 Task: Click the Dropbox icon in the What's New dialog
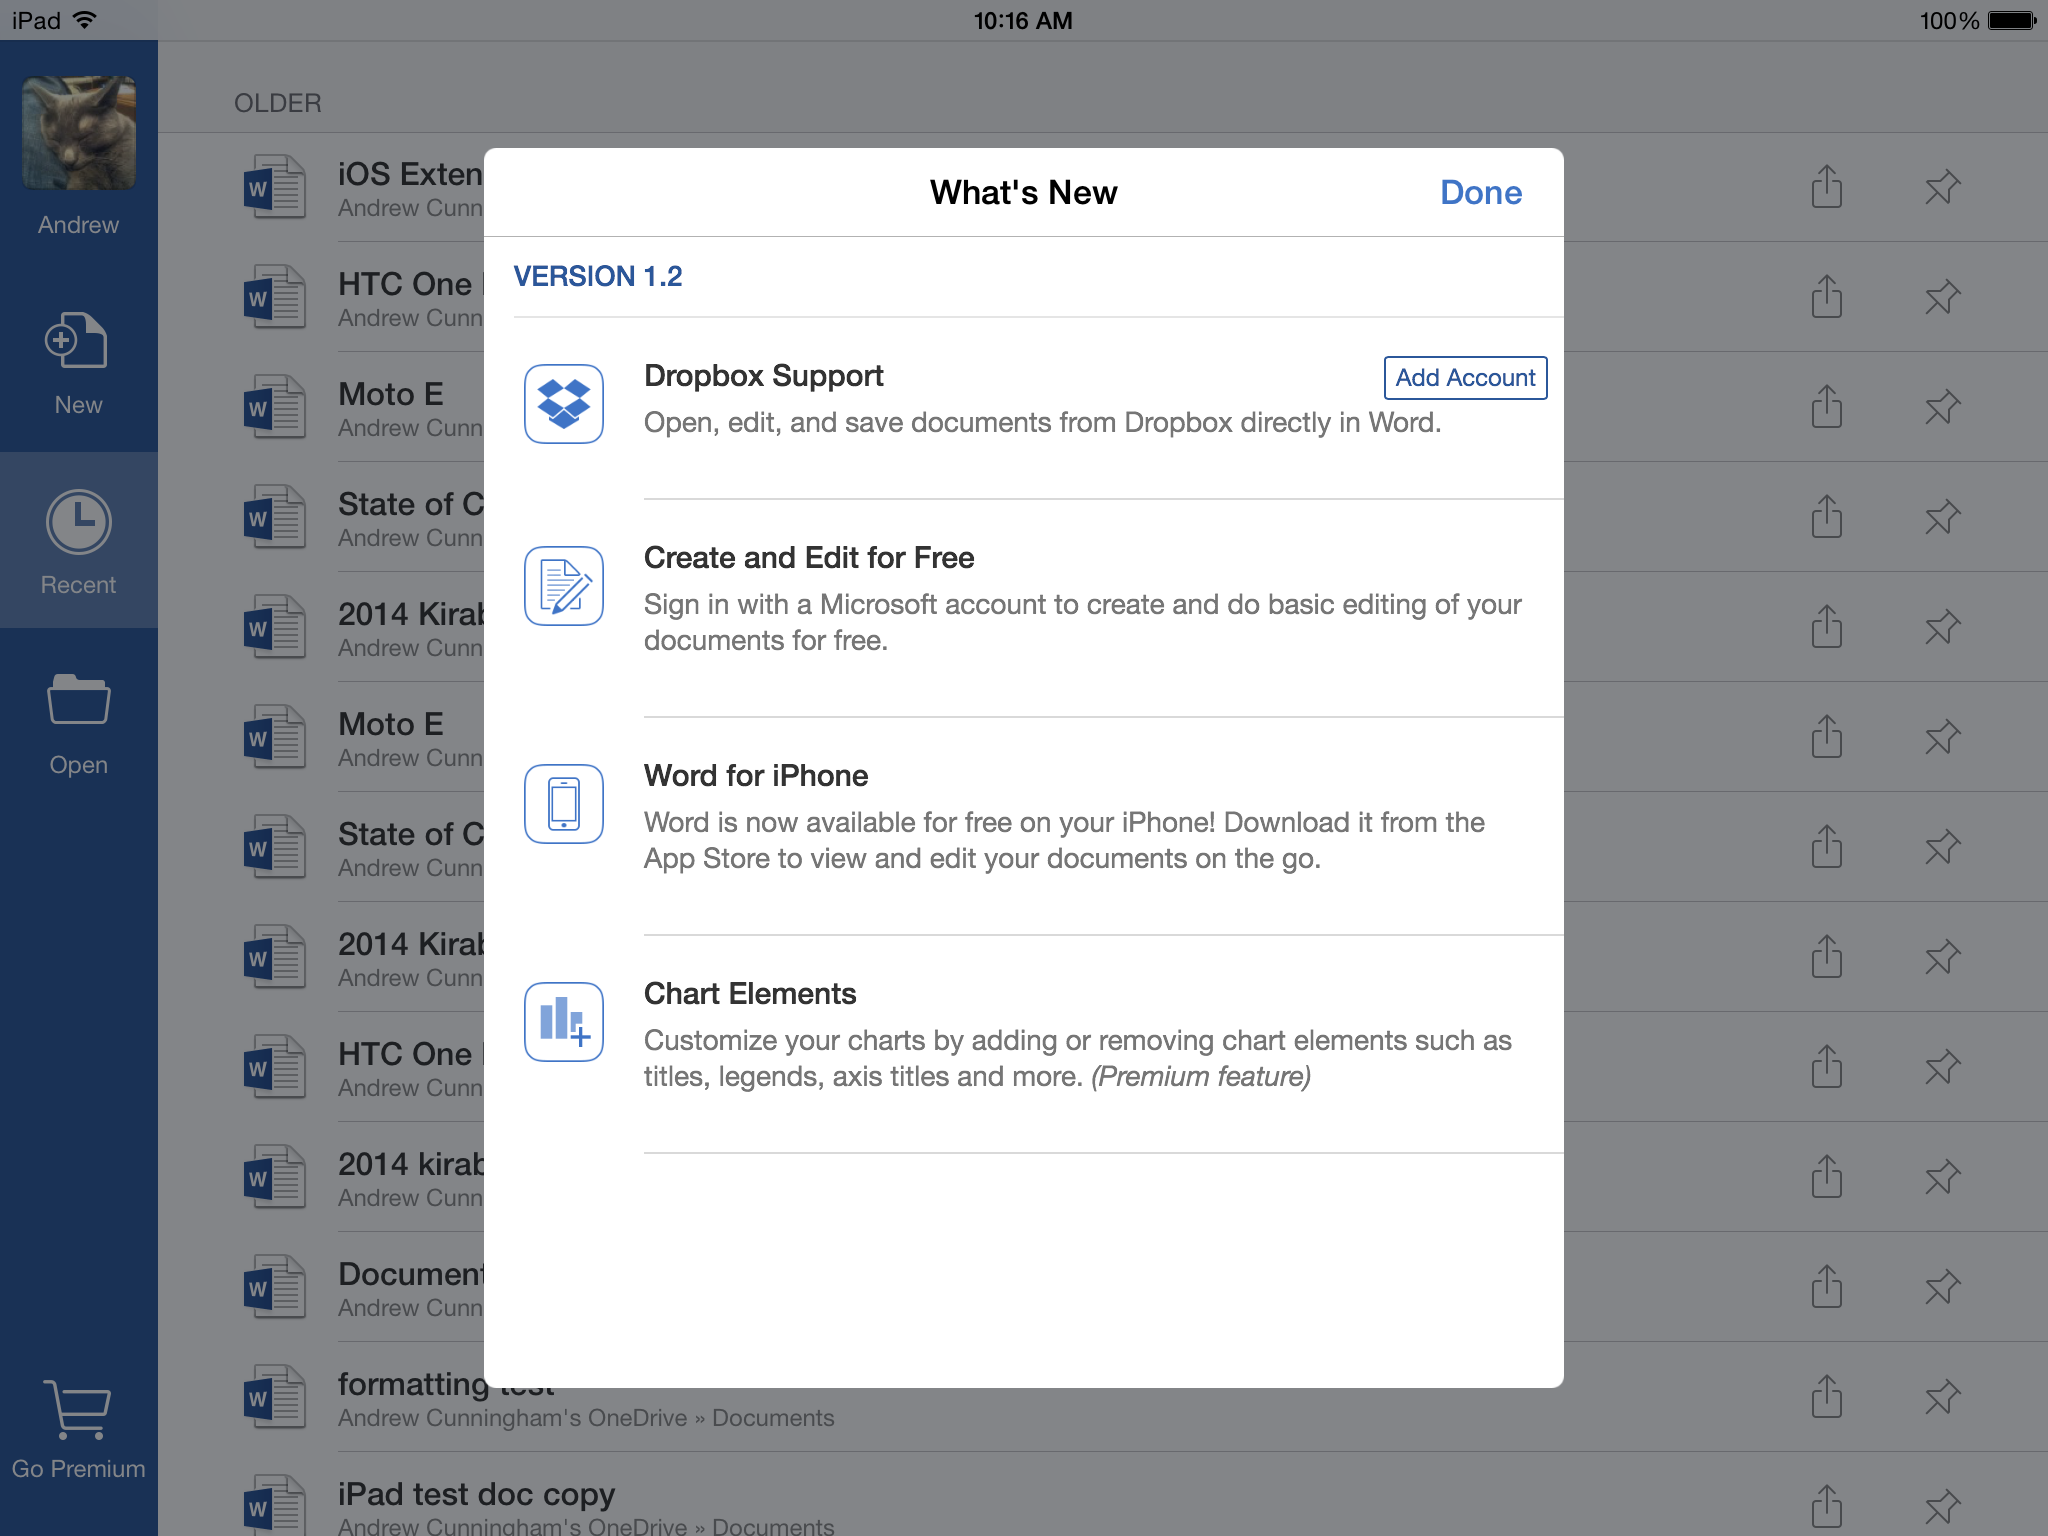563,404
